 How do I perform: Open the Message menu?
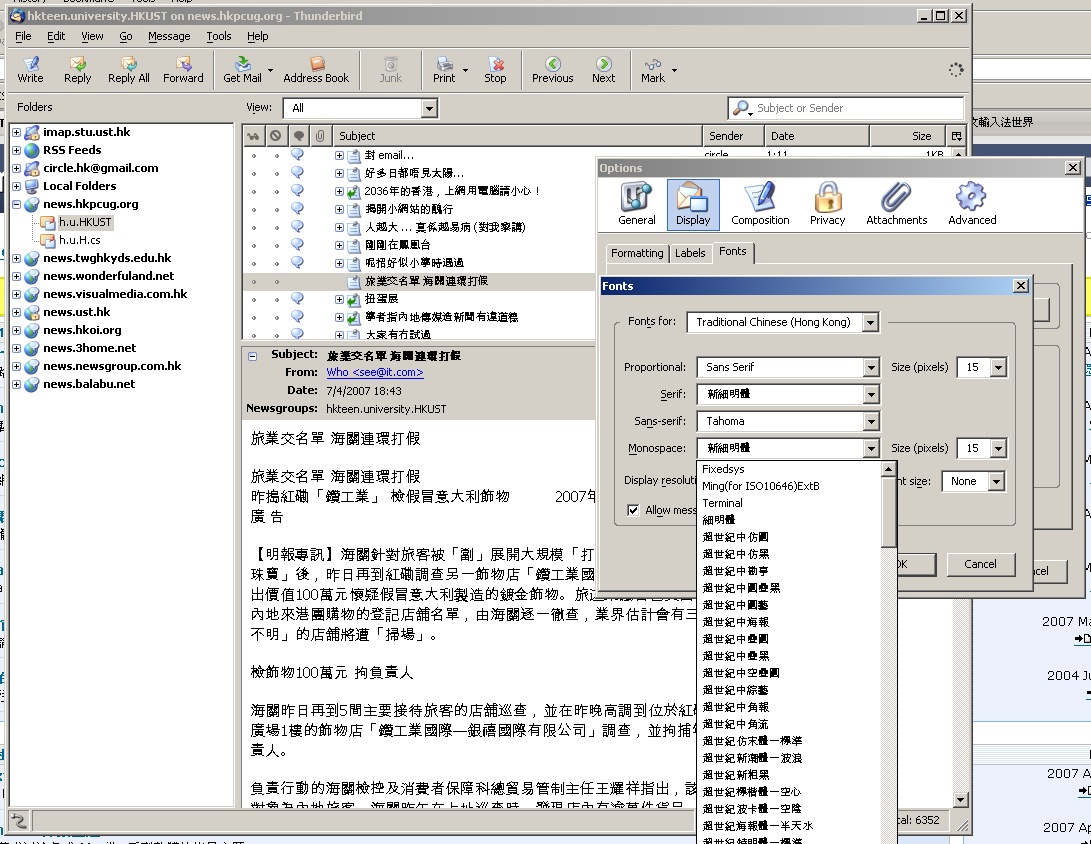click(x=169, y=36)
